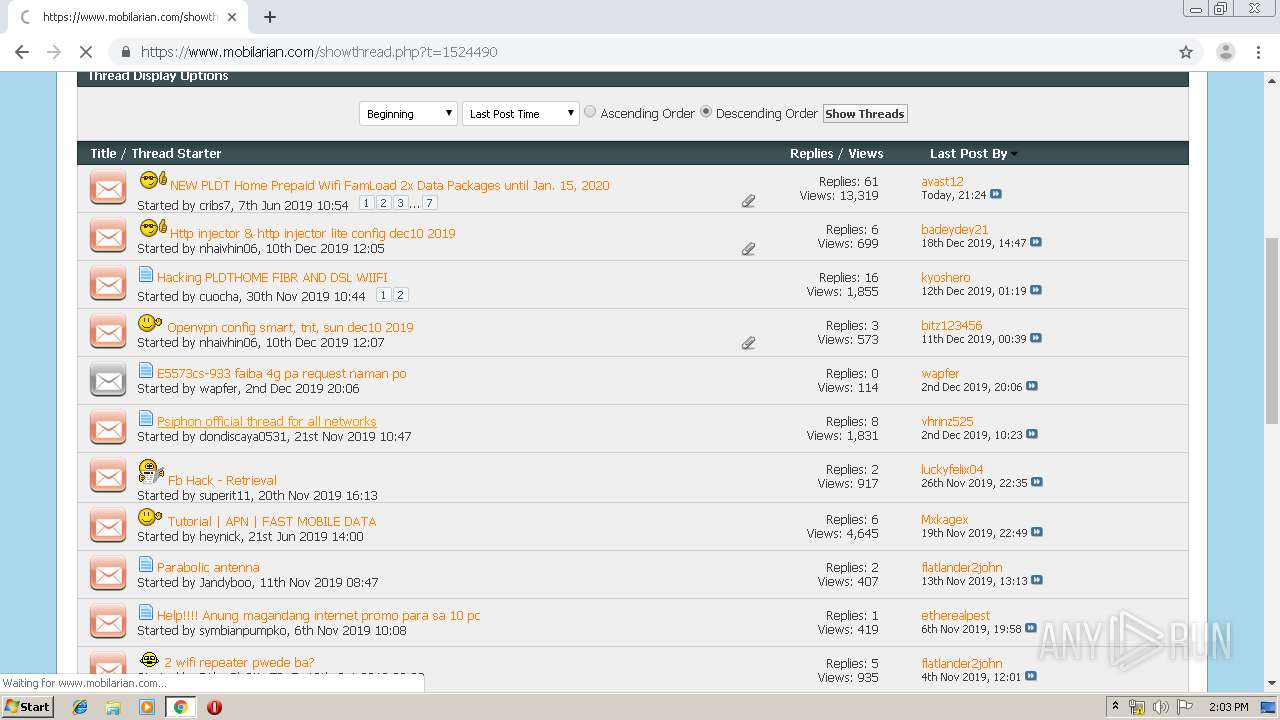Sort threads by Replies header
The height and width of the screenshot is (720, 1280).
click(x=811, y=153)
